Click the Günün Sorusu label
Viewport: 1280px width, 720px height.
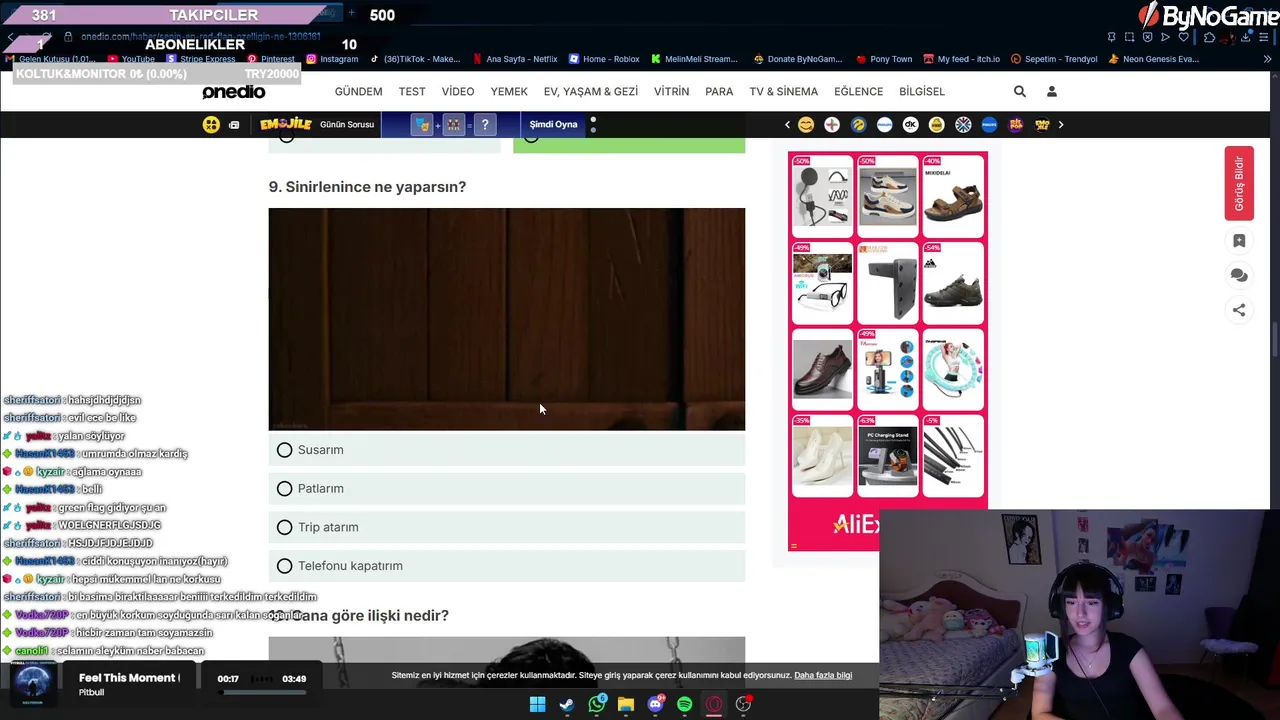[x=347, y=125]
